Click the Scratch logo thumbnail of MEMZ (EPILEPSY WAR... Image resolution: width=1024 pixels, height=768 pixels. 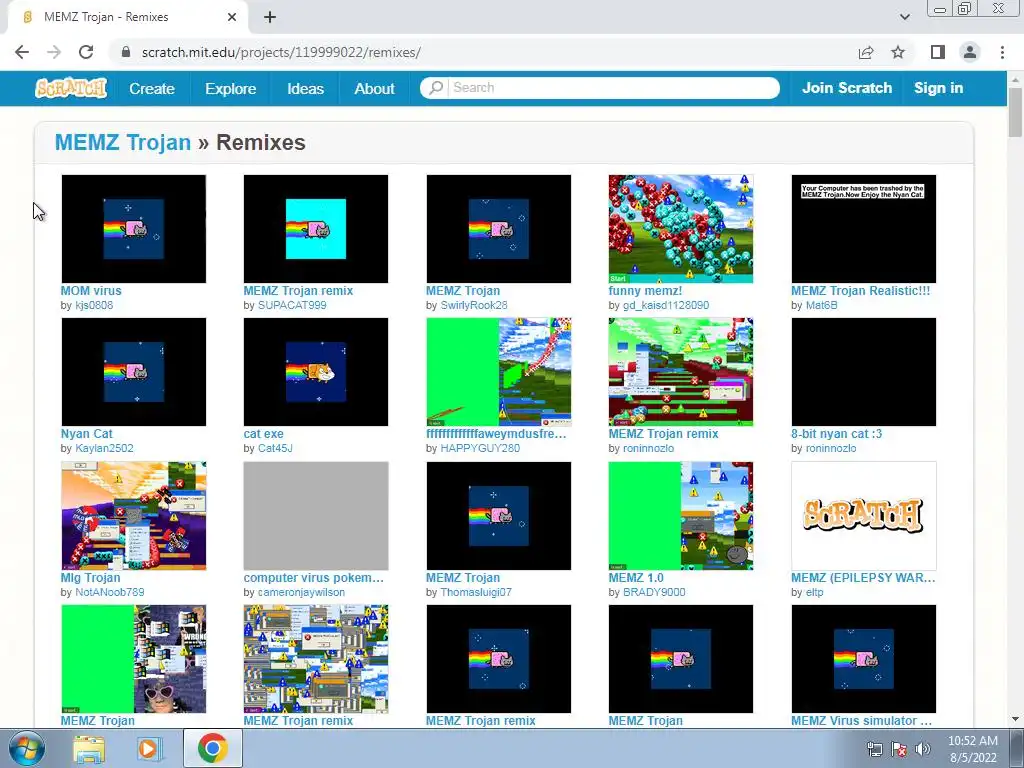(x=863, y=515)
